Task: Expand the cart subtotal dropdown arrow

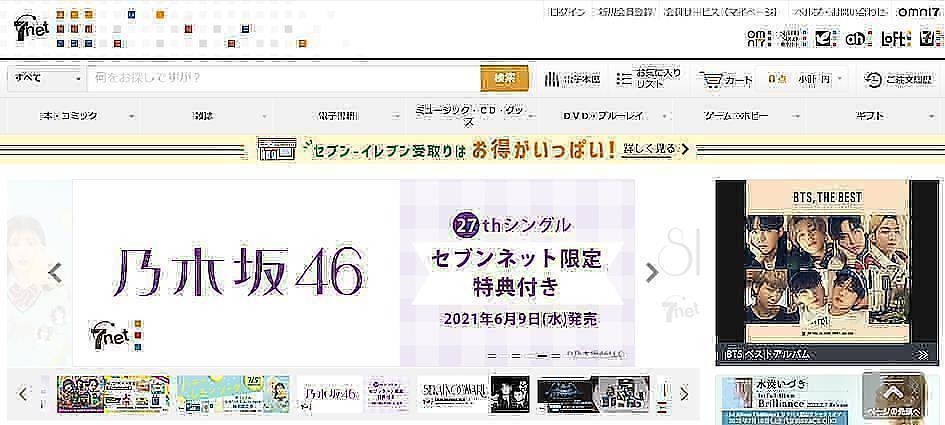Action: pos(840,79)
